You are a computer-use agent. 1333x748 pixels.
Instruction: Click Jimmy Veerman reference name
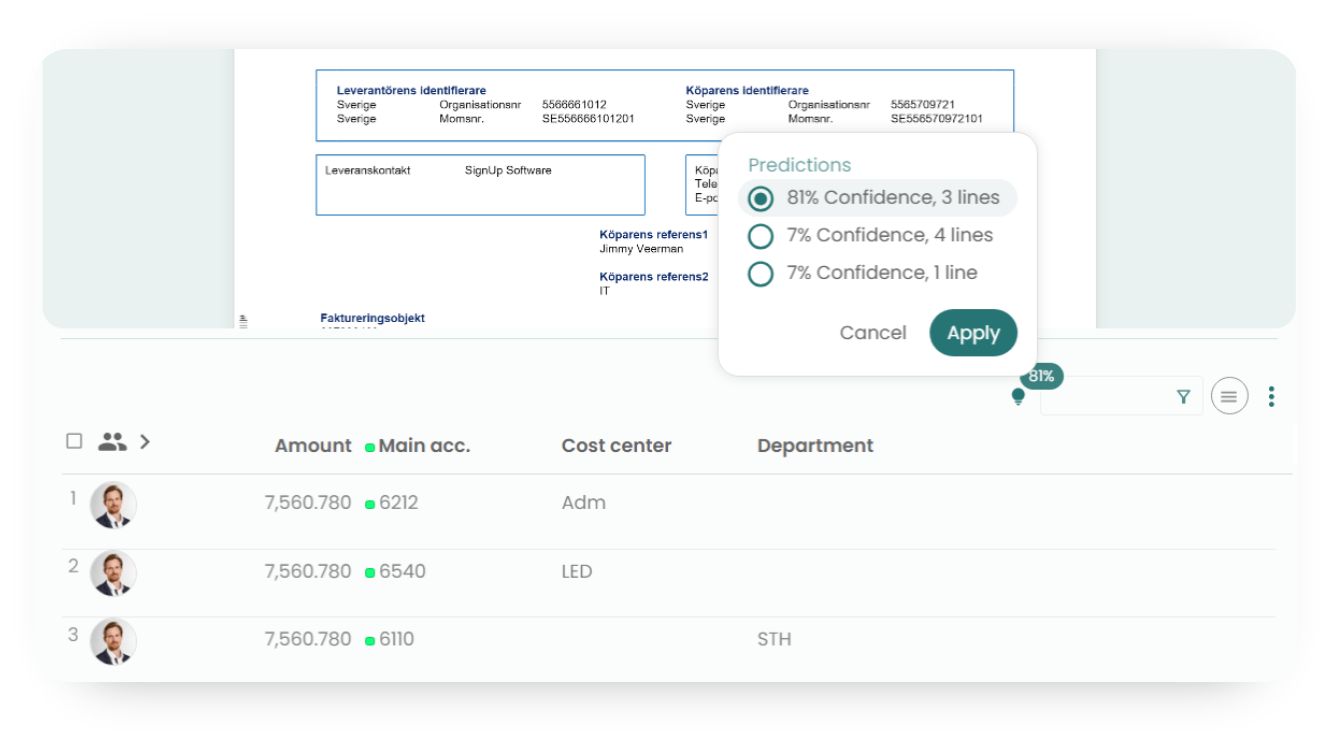pyautogui.click(x=641, y=249)
